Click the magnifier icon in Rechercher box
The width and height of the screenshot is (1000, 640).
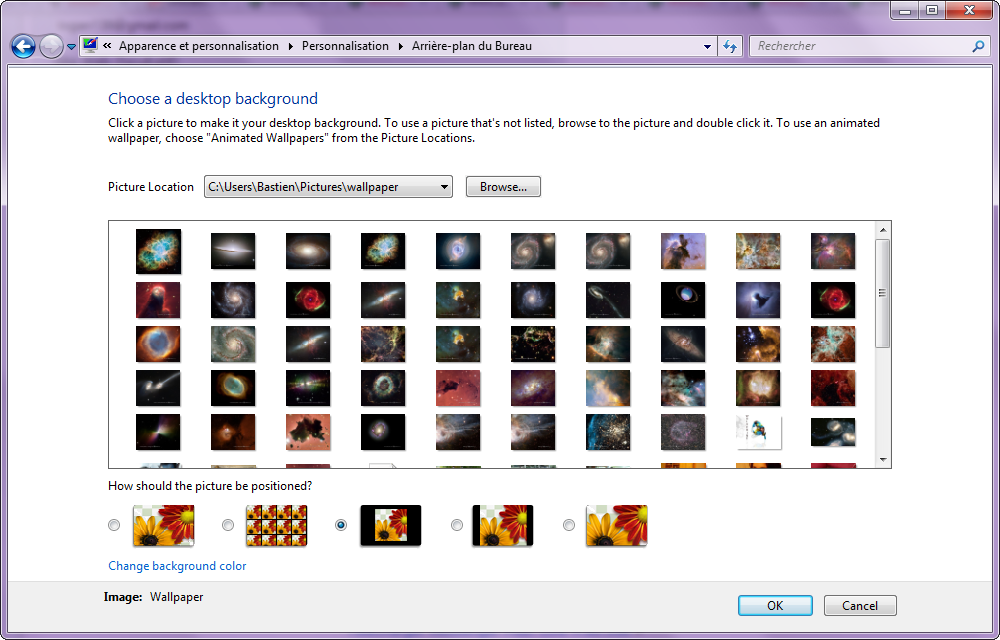[x=978, y=46]
